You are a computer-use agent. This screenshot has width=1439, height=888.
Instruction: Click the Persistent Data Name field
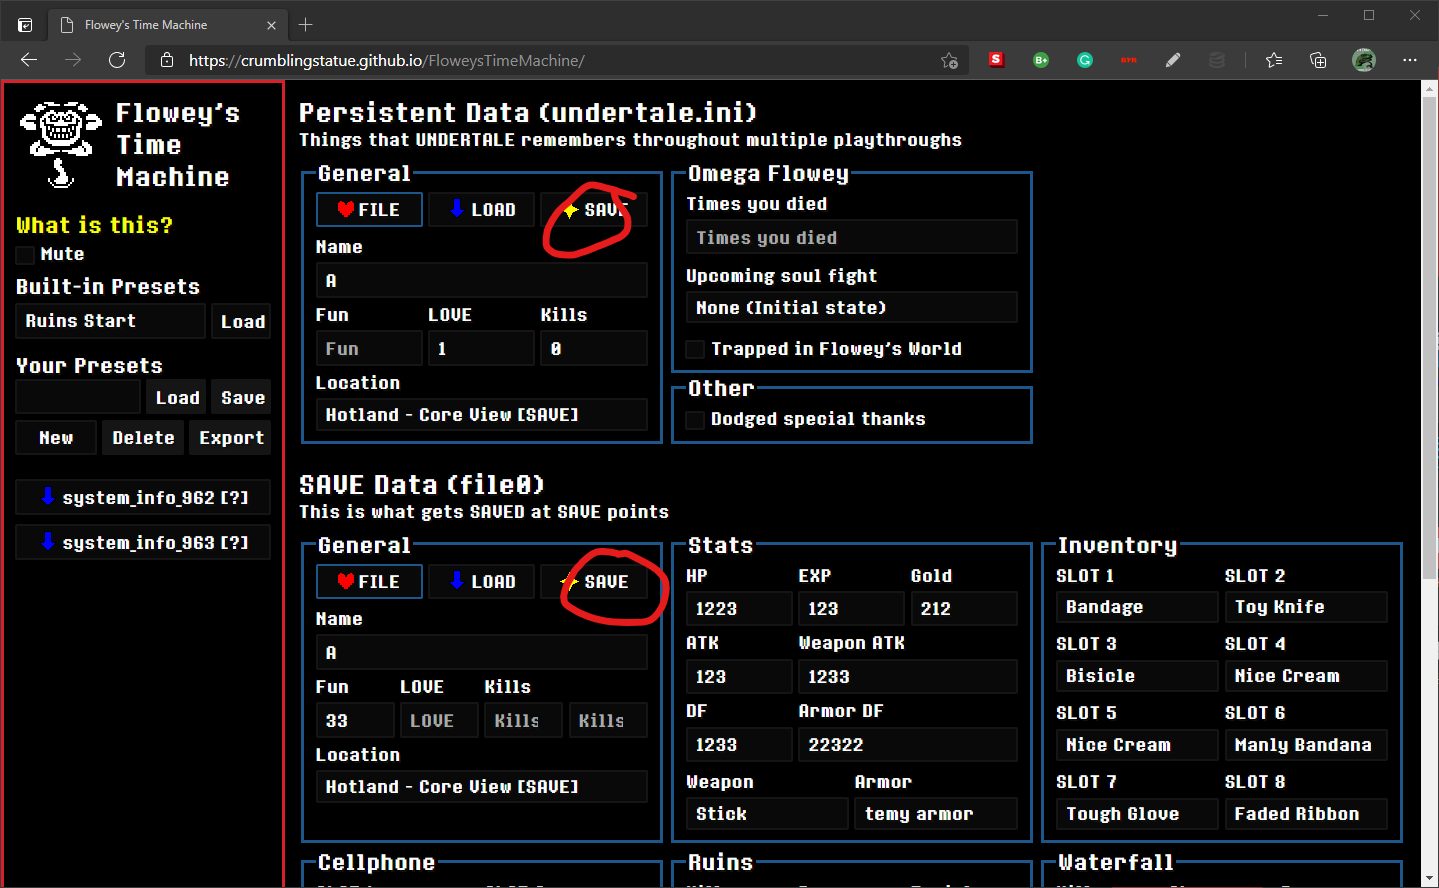point(482,280)
